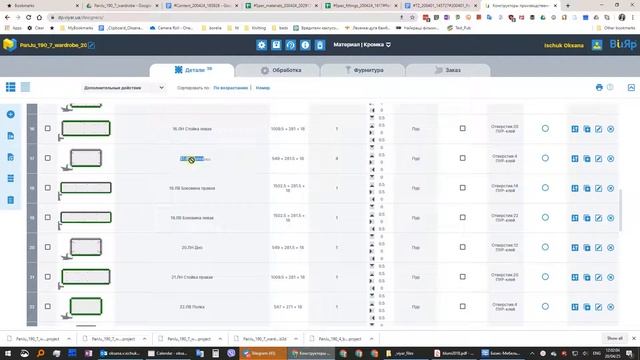Select row 19 Боковина левая left checkbox
The height and width of the screenshot is (360, 640).
point(48,217)
